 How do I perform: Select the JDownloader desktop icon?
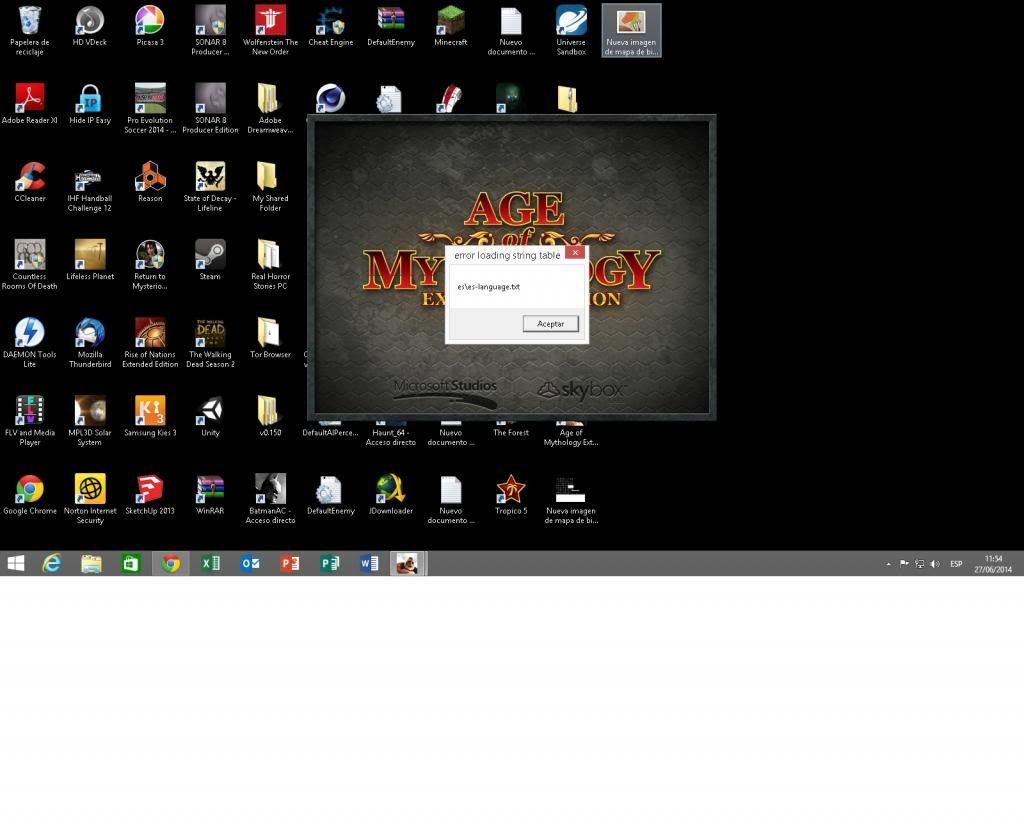tap(391, 495)
